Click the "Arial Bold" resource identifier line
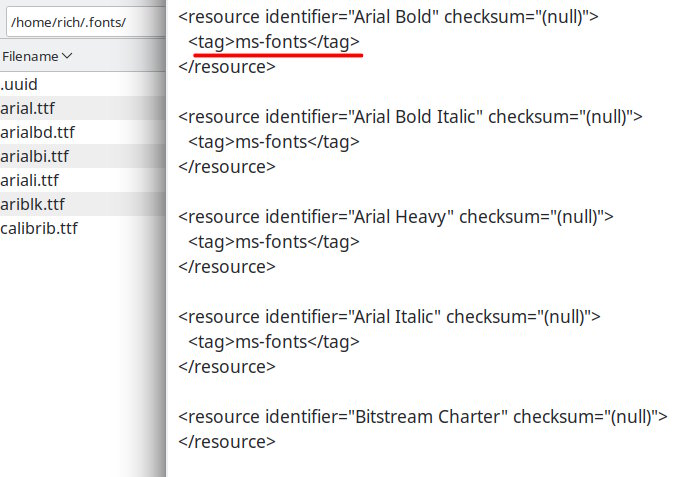 click(x=388, y=17)
